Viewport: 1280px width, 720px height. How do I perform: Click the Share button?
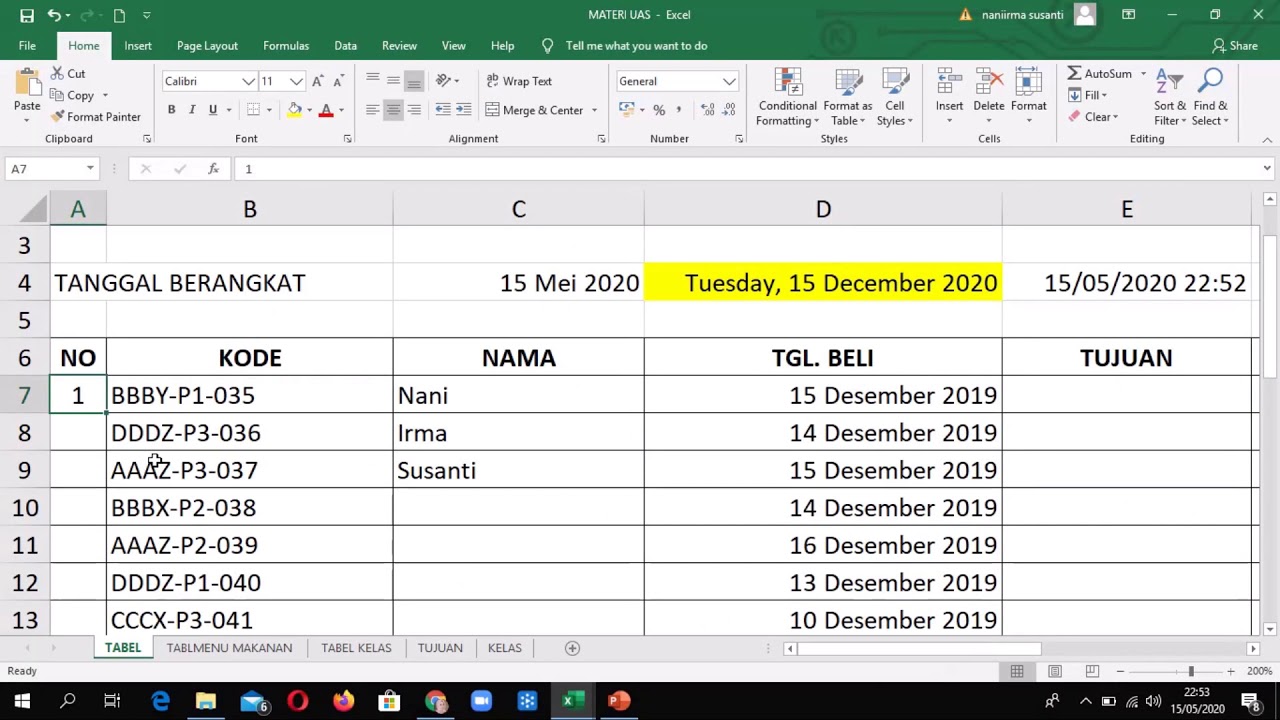[x=1234, y=46]
